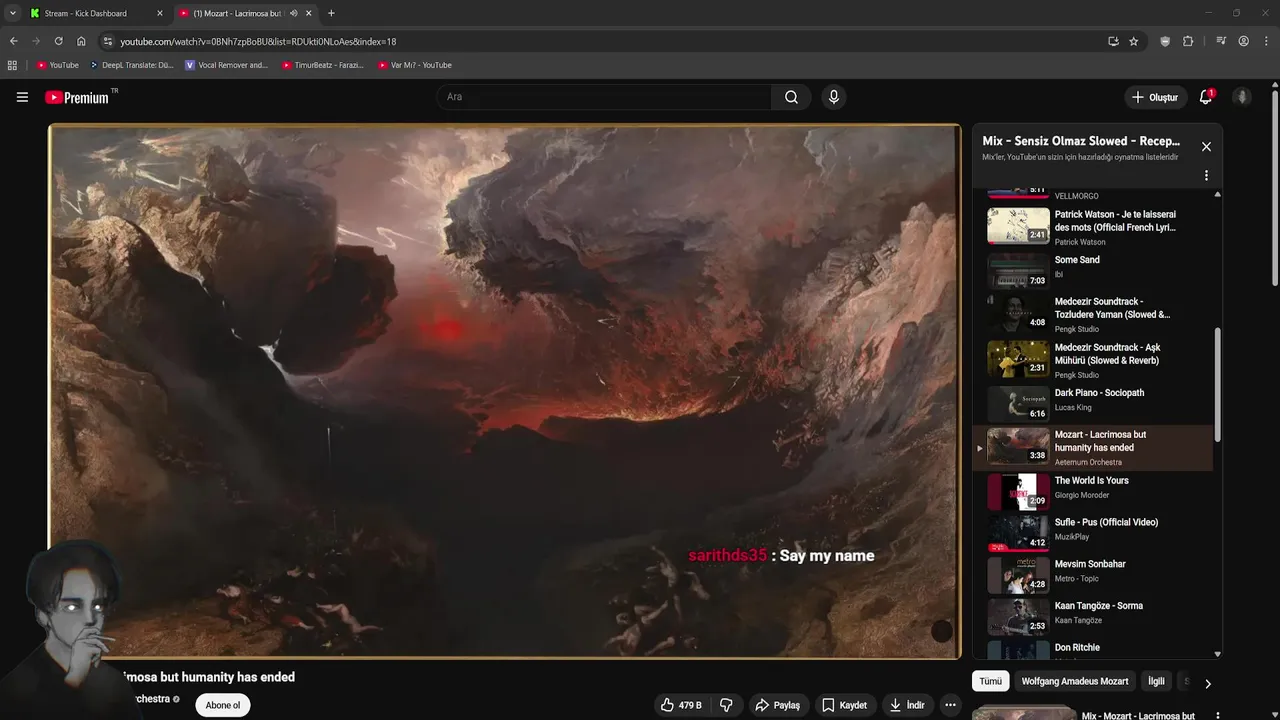This screenshot has width=1280, height=720.
Task: Open the tab search dropdown
Action: click(12, 13)
